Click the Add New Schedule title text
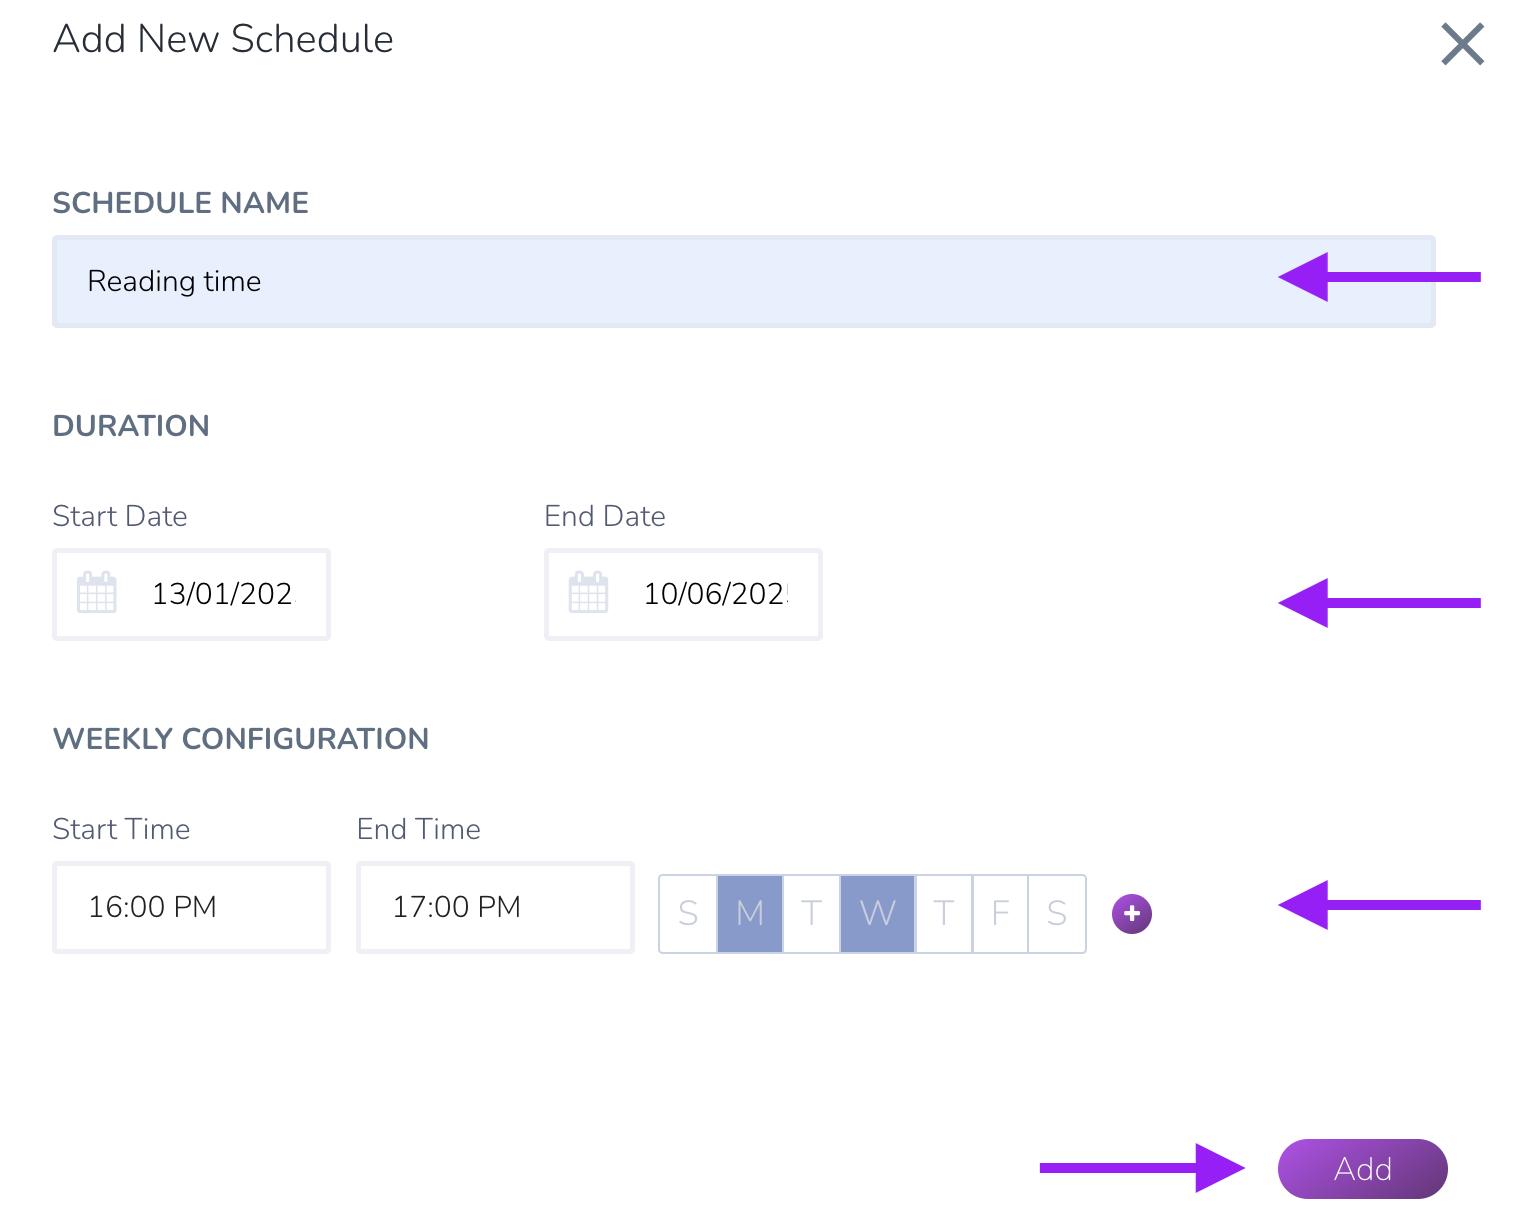Viewport: 1532px width, 1216px height. (223, 39)
